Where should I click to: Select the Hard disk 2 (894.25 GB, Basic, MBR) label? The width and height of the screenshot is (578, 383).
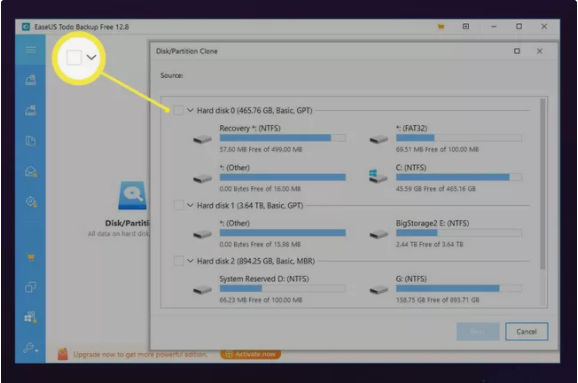pyautogui.click(x=256, y=261)
